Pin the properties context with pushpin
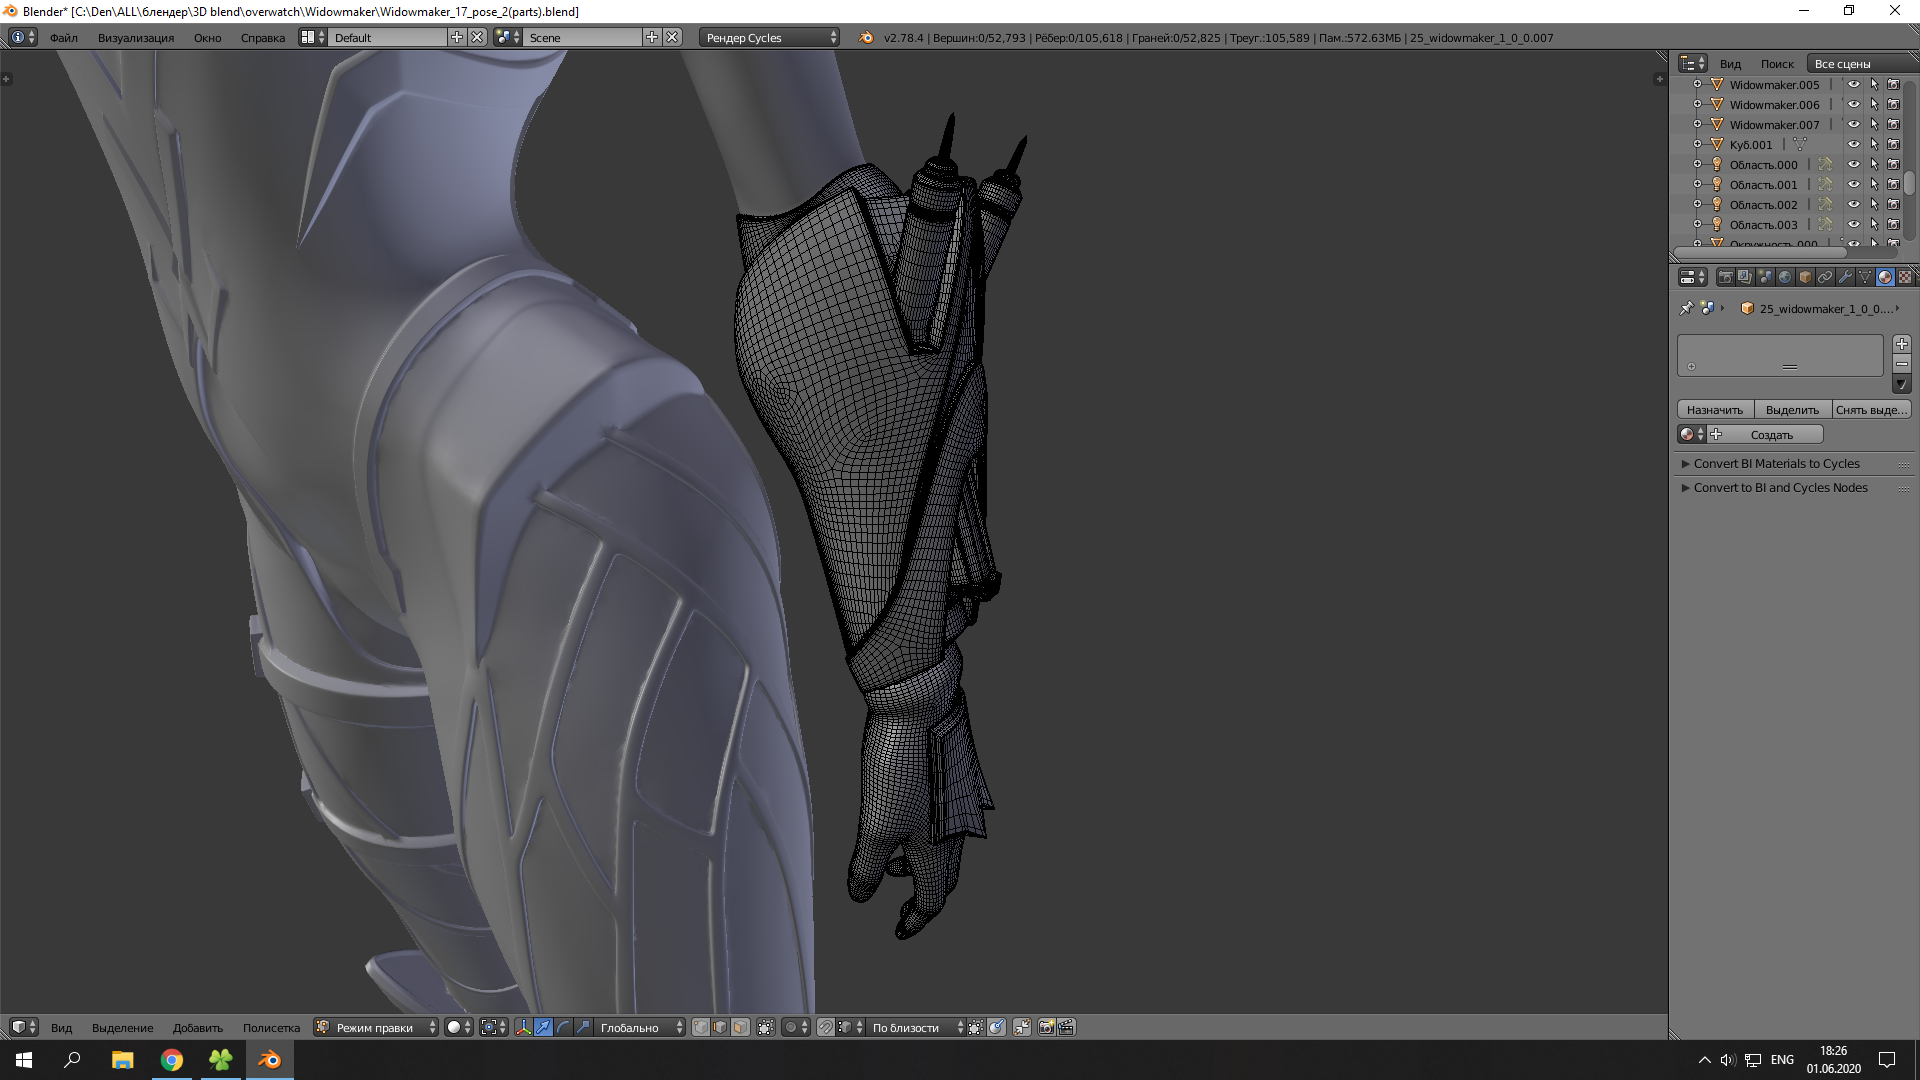 [1687, 308]
